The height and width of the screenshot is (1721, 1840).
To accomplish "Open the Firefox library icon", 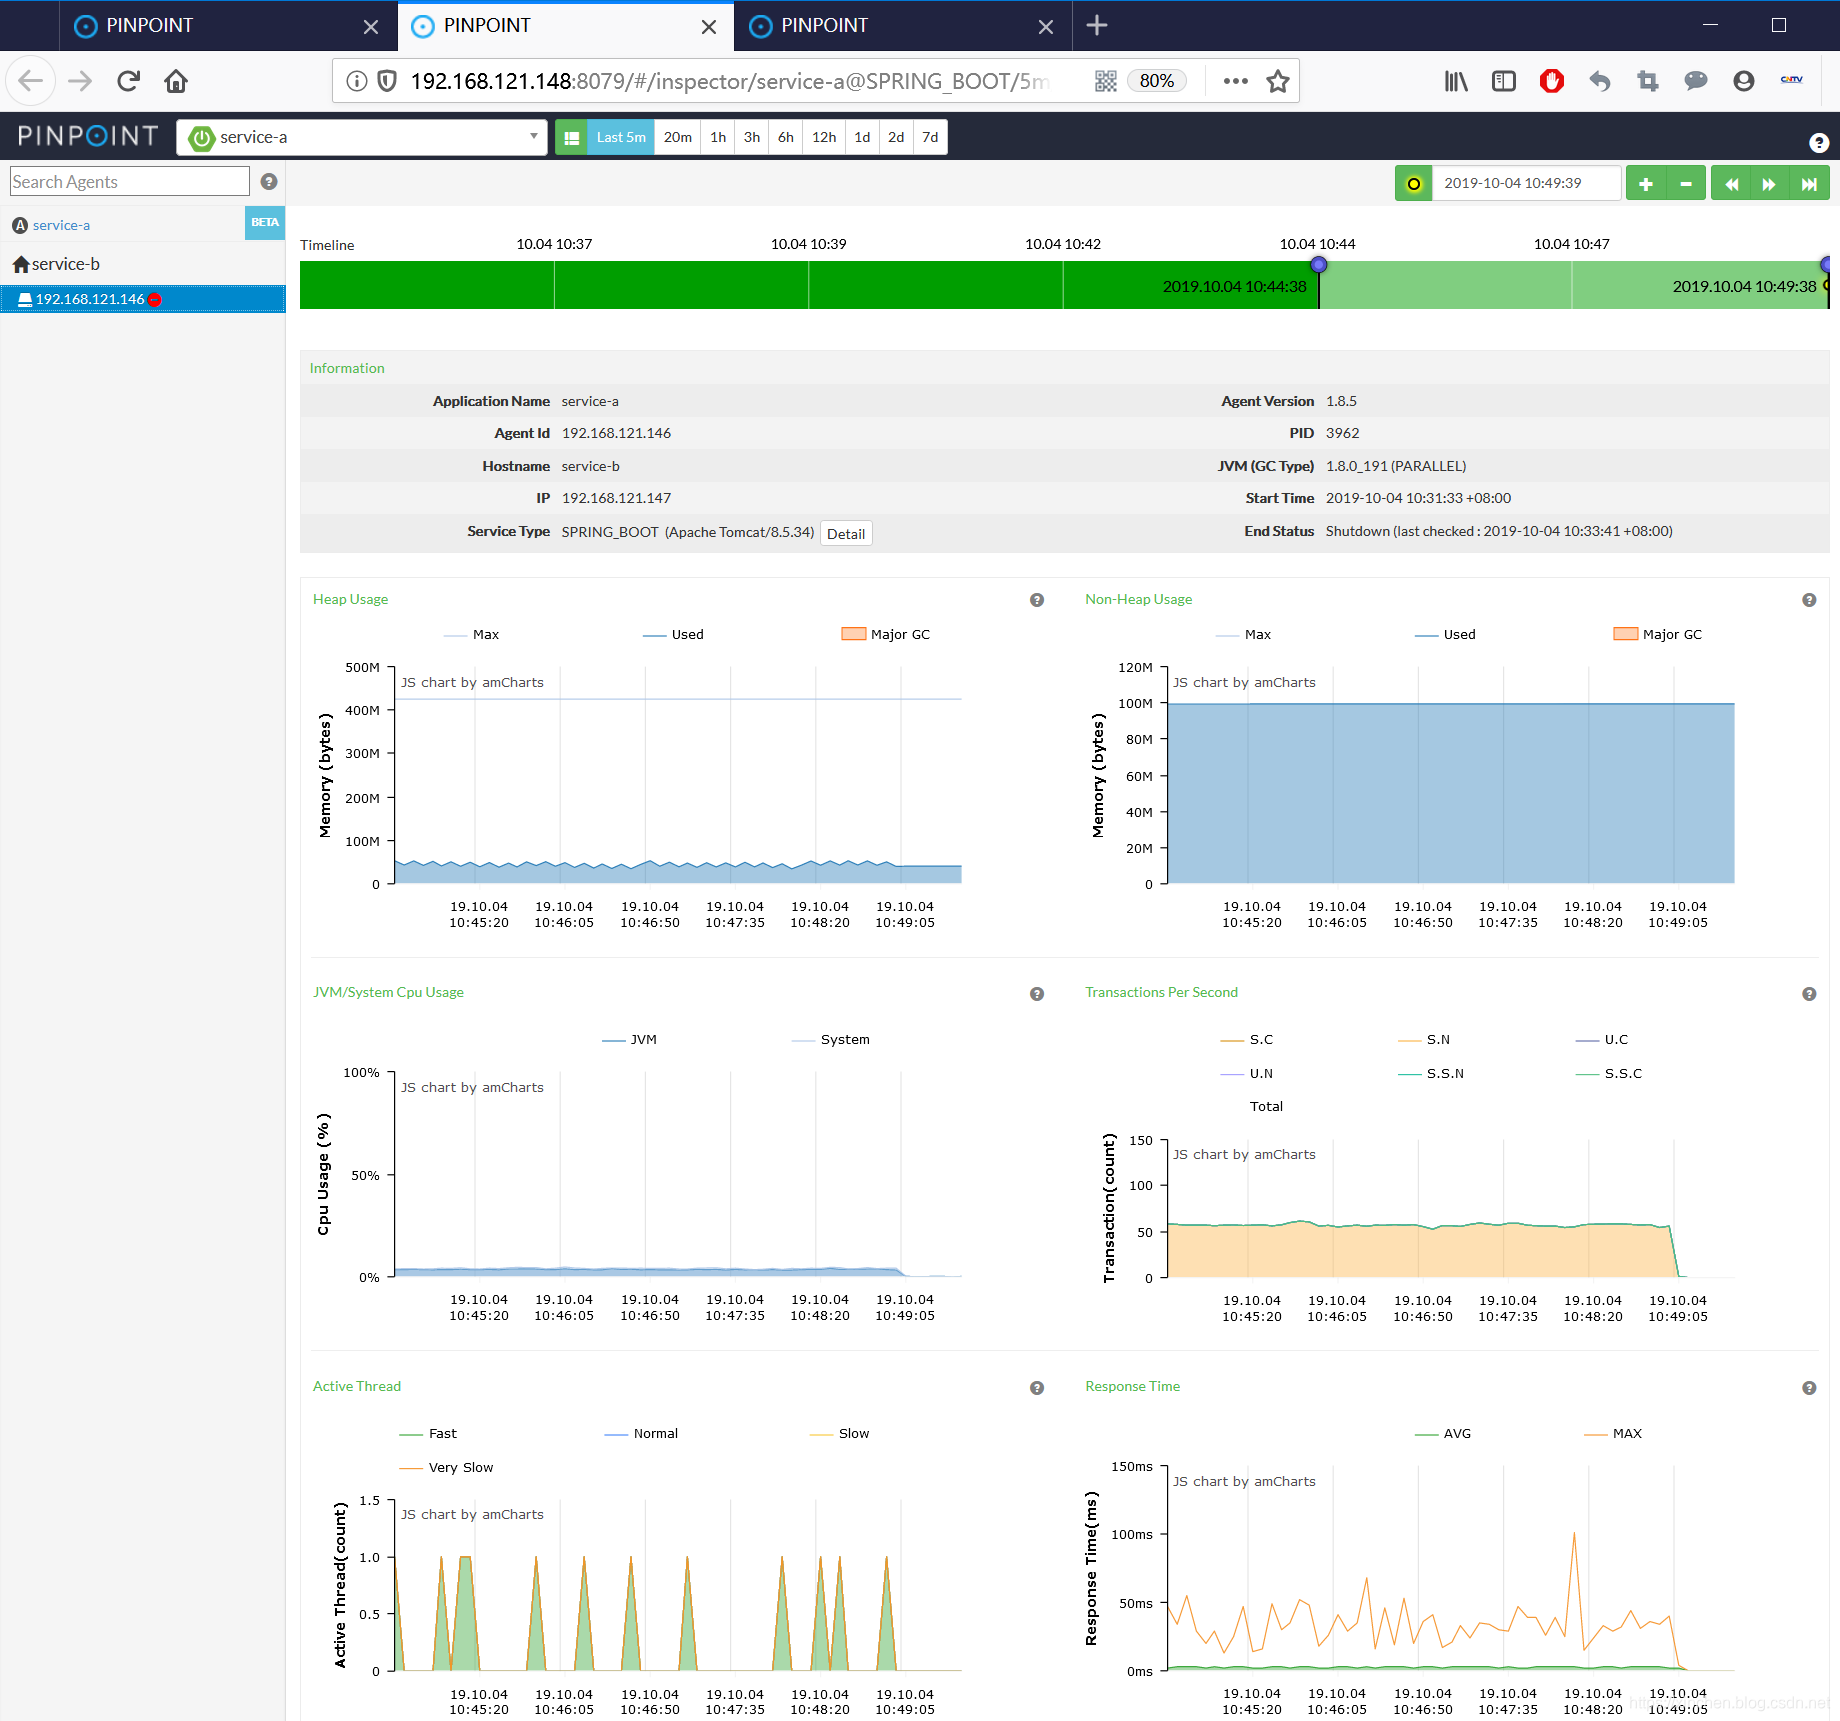I will [1456, 81].
